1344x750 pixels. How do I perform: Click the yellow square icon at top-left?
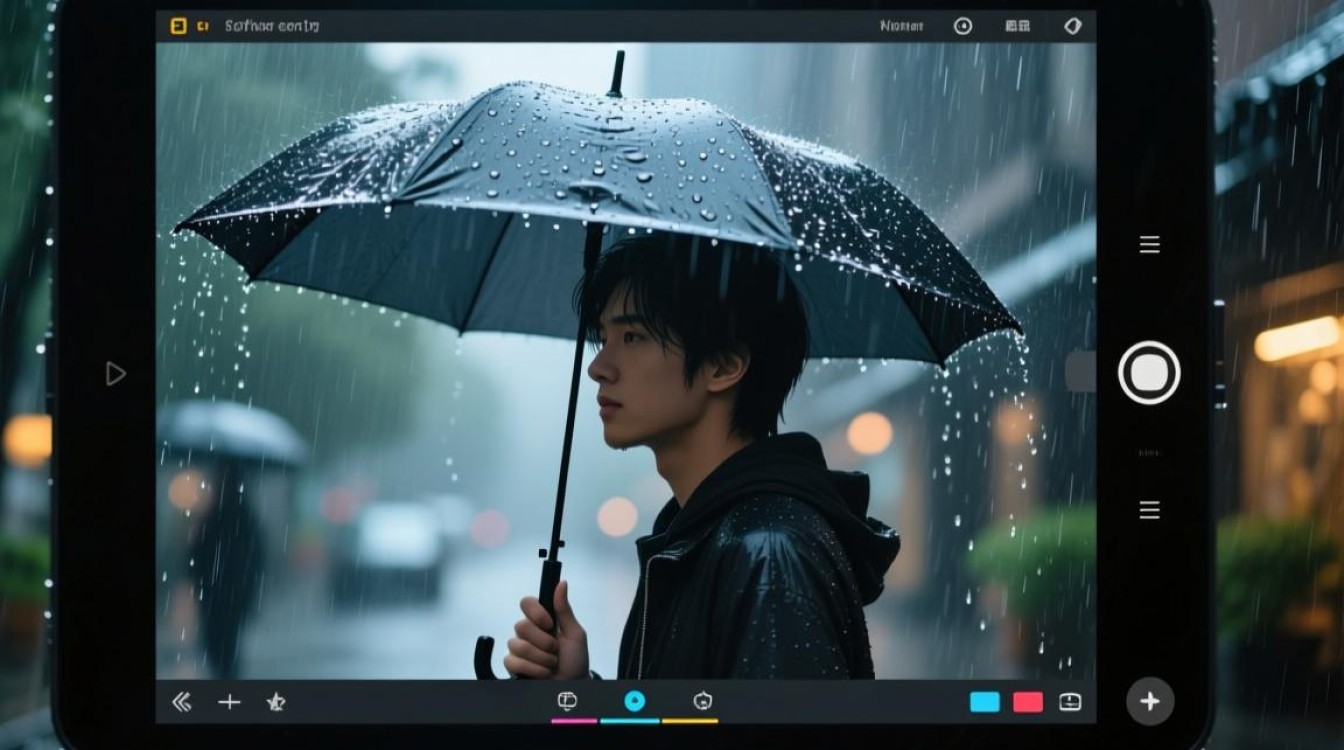[x=179, y=26]
